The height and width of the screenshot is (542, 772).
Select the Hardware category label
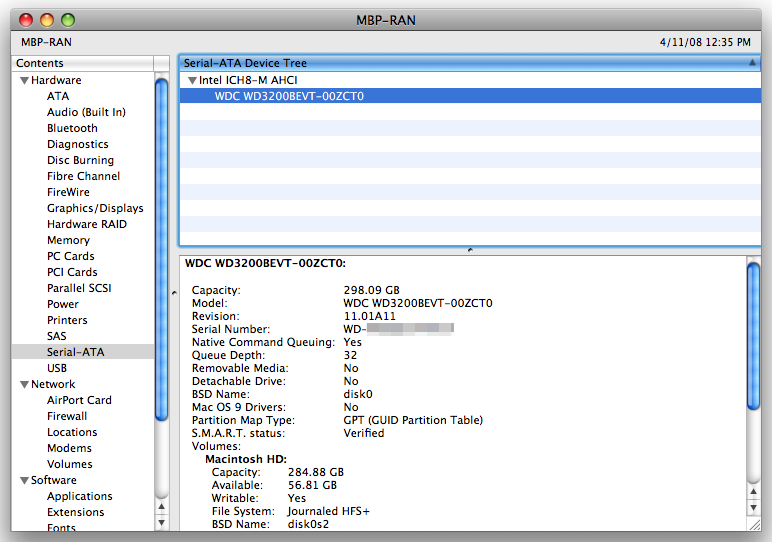click(56, 80)
